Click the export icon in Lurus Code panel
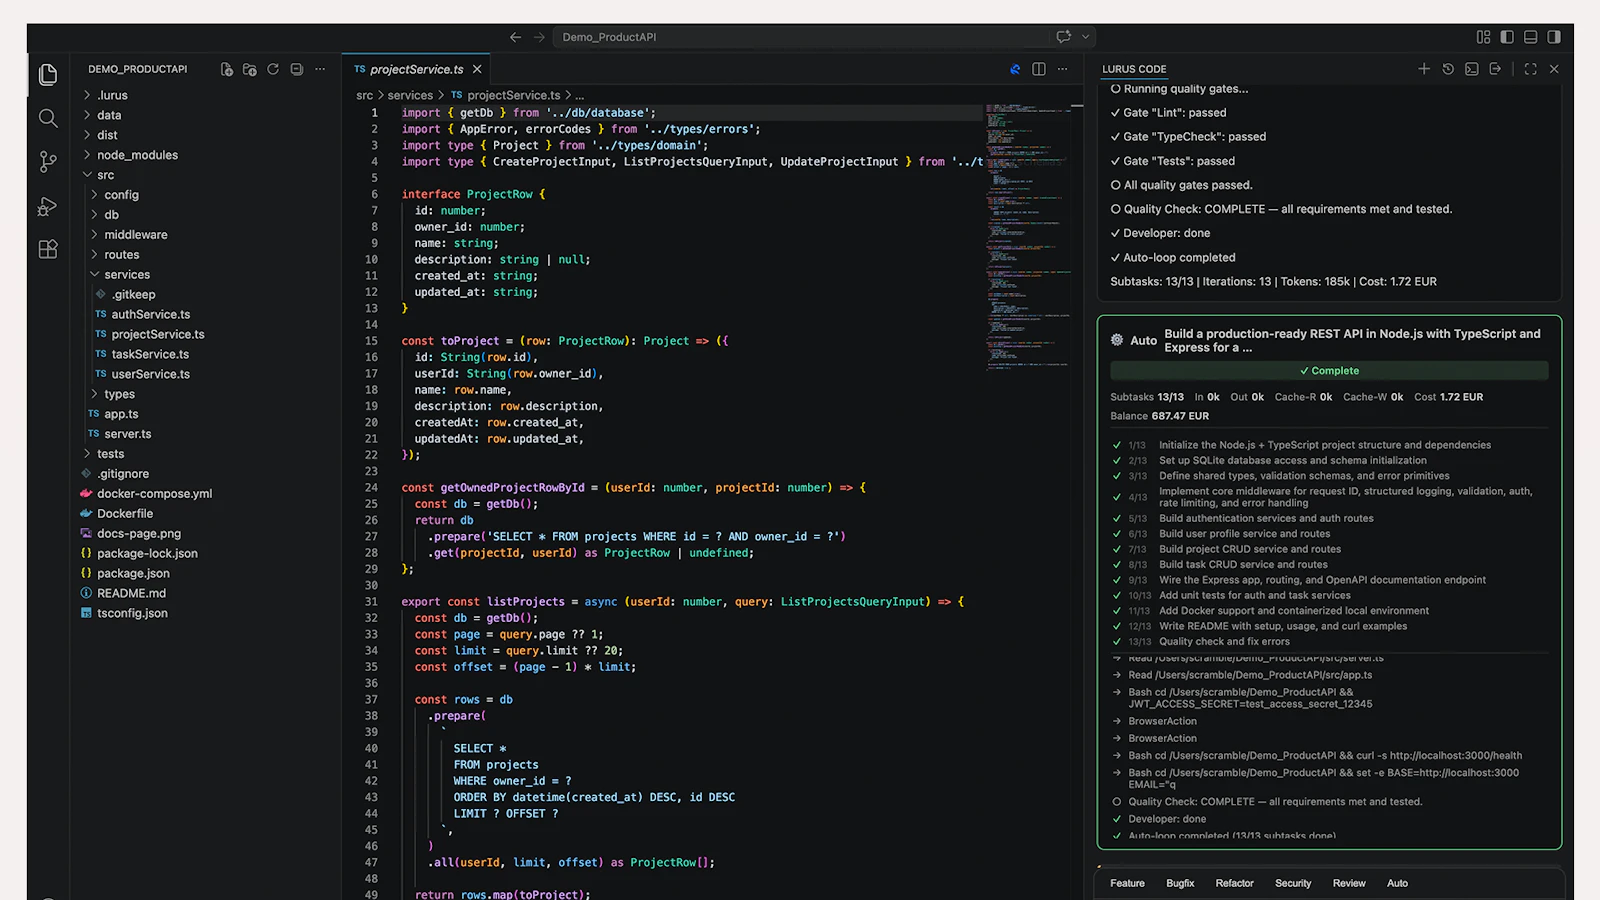 pos(1495,69)
